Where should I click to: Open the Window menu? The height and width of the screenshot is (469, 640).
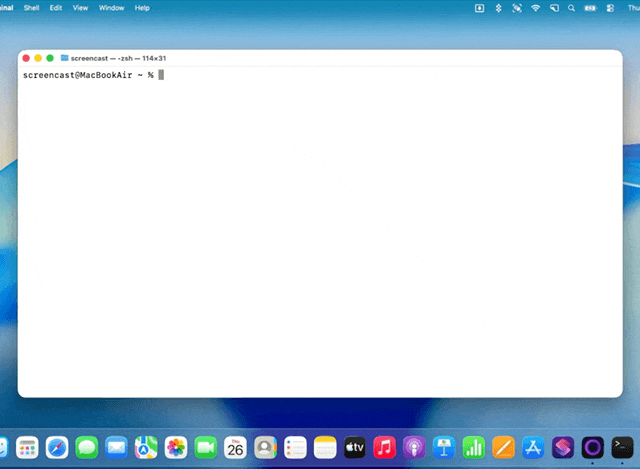click(x=111, y=8)
